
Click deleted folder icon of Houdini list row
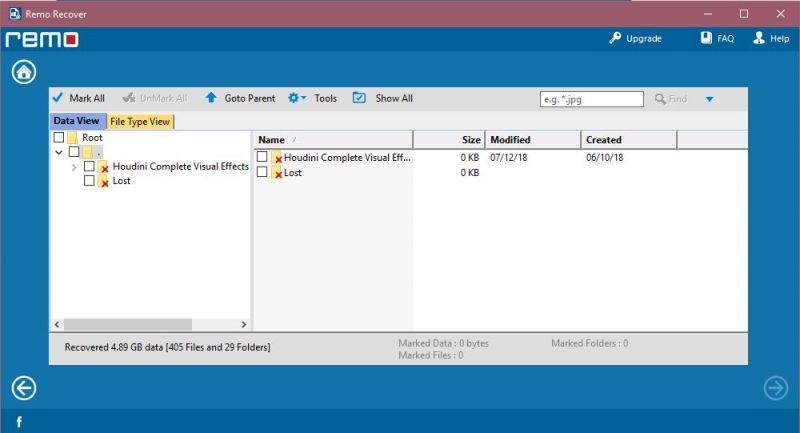[277, 158]
